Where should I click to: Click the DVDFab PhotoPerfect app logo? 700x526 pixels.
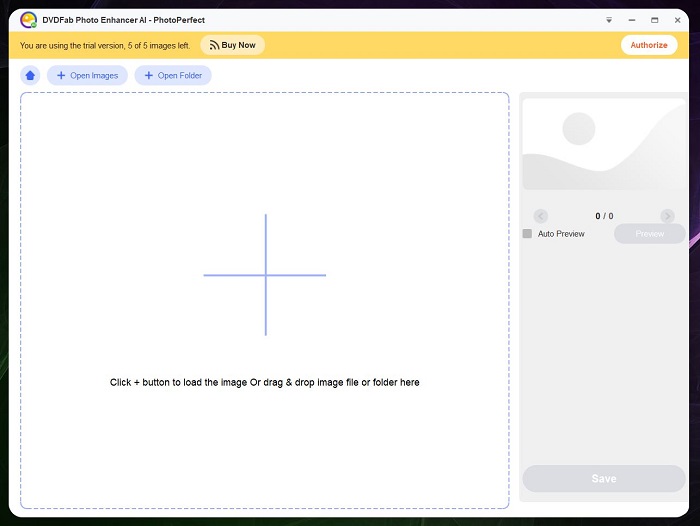(x=29, y=20)
